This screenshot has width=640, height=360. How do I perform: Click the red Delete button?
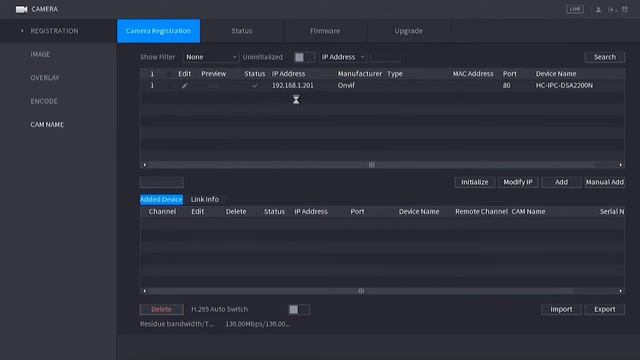[162, 309]
